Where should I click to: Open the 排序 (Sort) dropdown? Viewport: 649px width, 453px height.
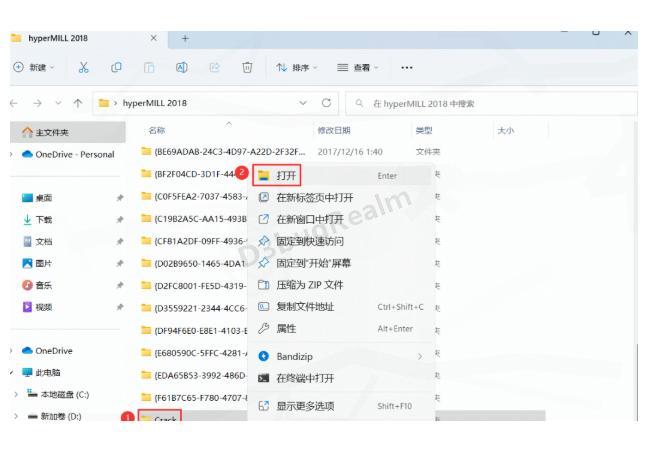click(x=297, y=67)
